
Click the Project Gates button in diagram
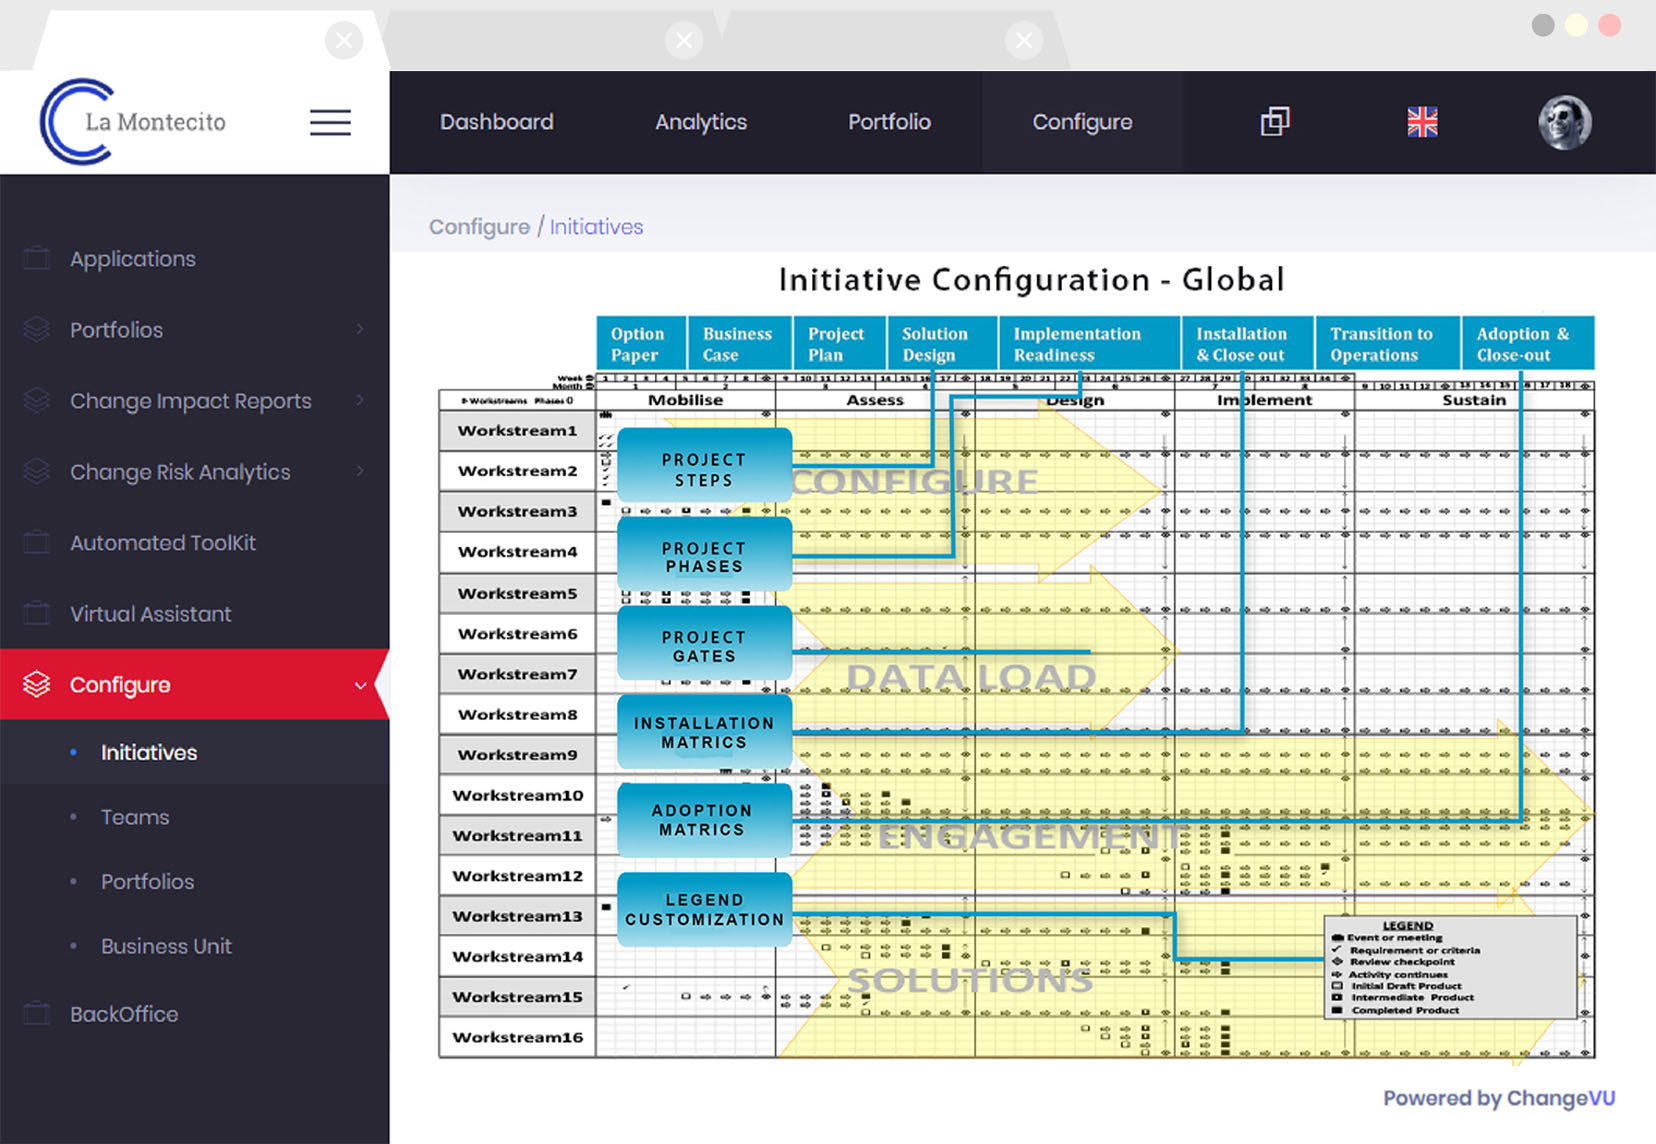click(x=703, y=645)
